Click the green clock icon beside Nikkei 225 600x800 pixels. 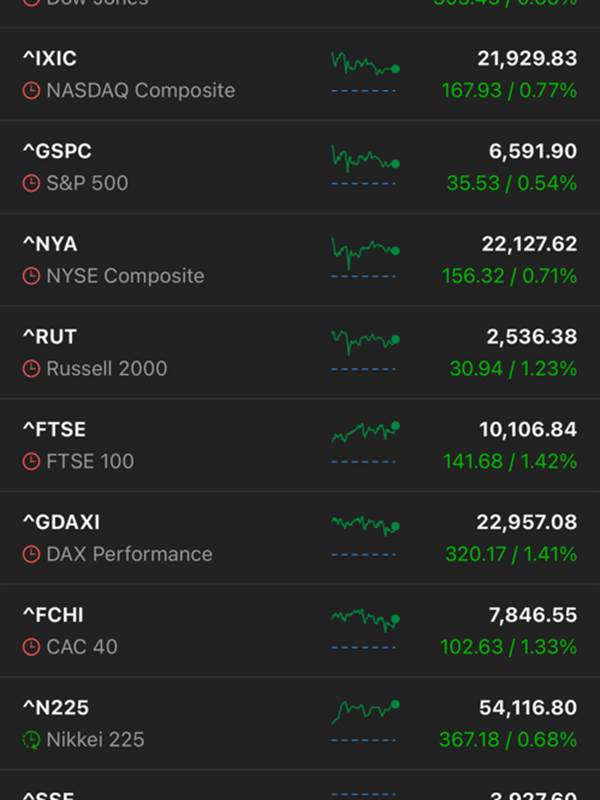[x=31, y=740]
